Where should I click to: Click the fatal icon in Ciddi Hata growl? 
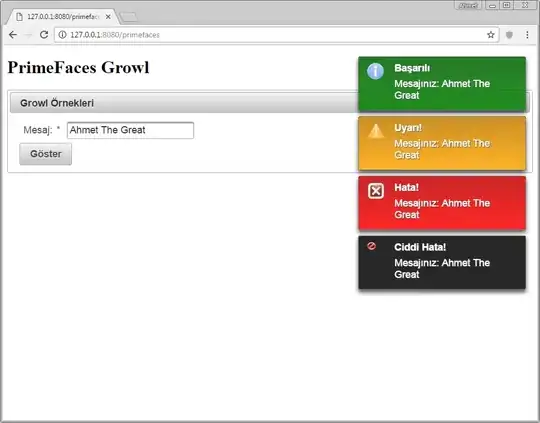point(371,246)
